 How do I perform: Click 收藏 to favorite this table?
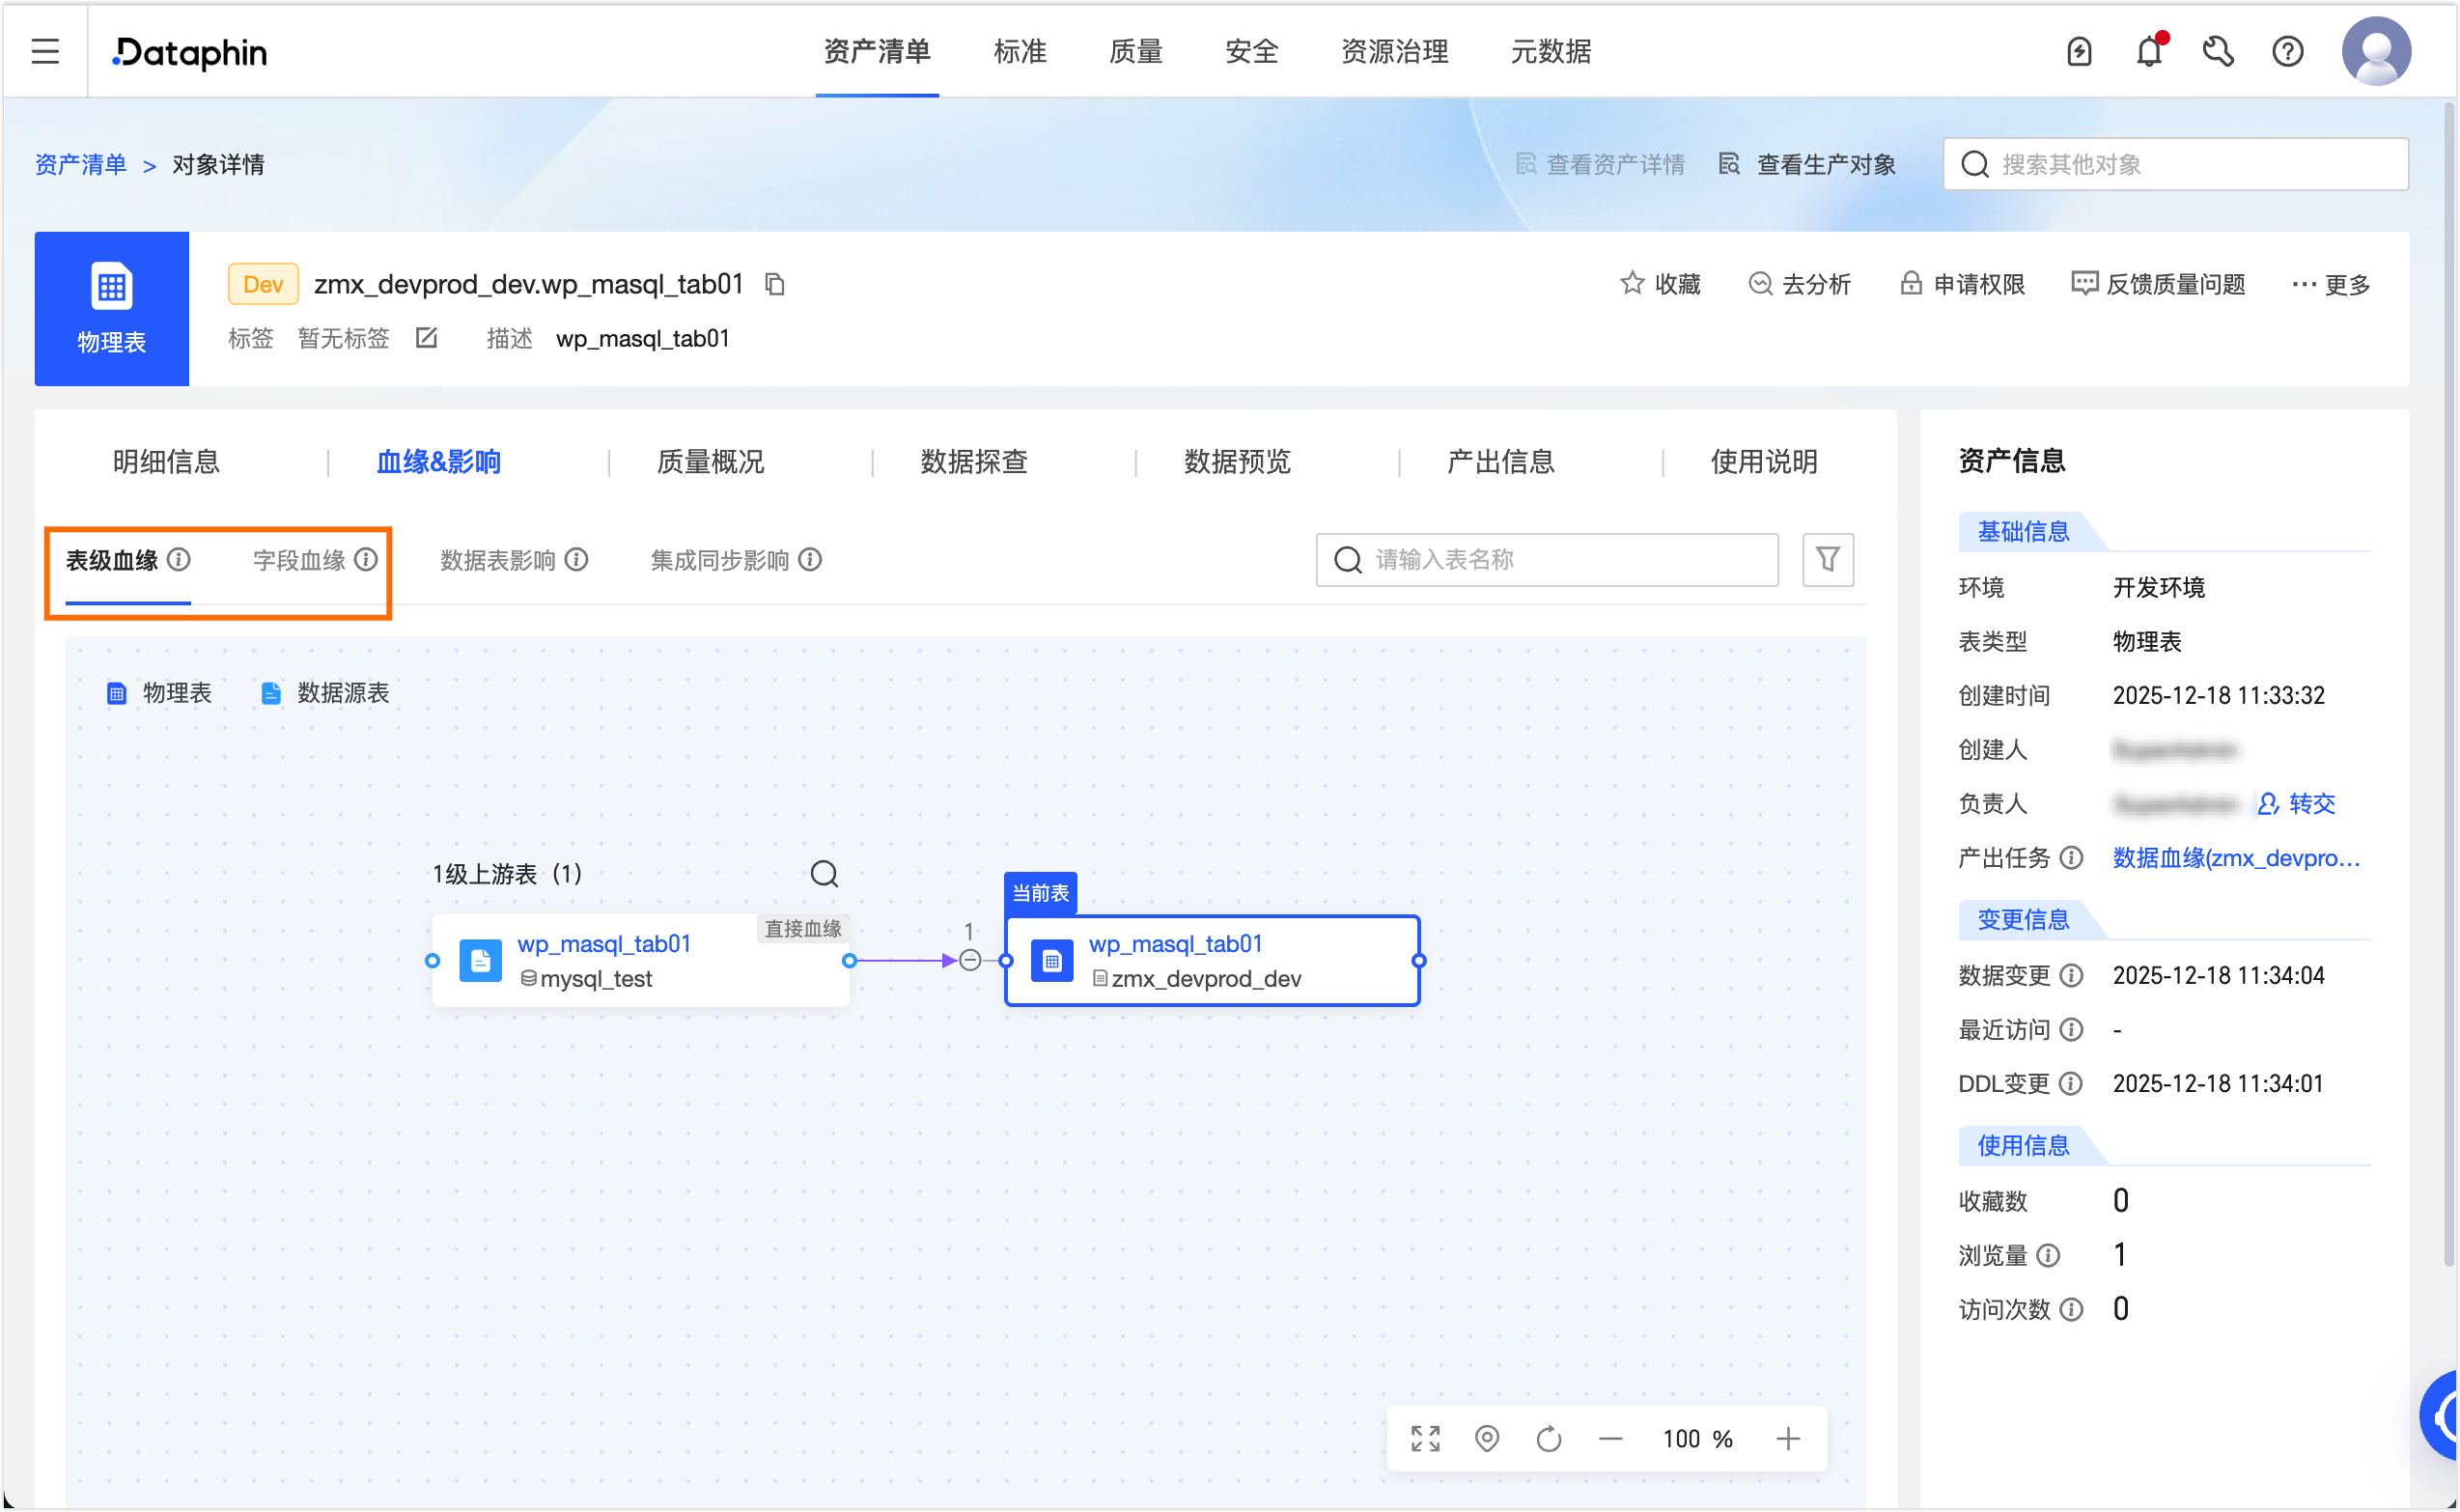coord(1660,285)
